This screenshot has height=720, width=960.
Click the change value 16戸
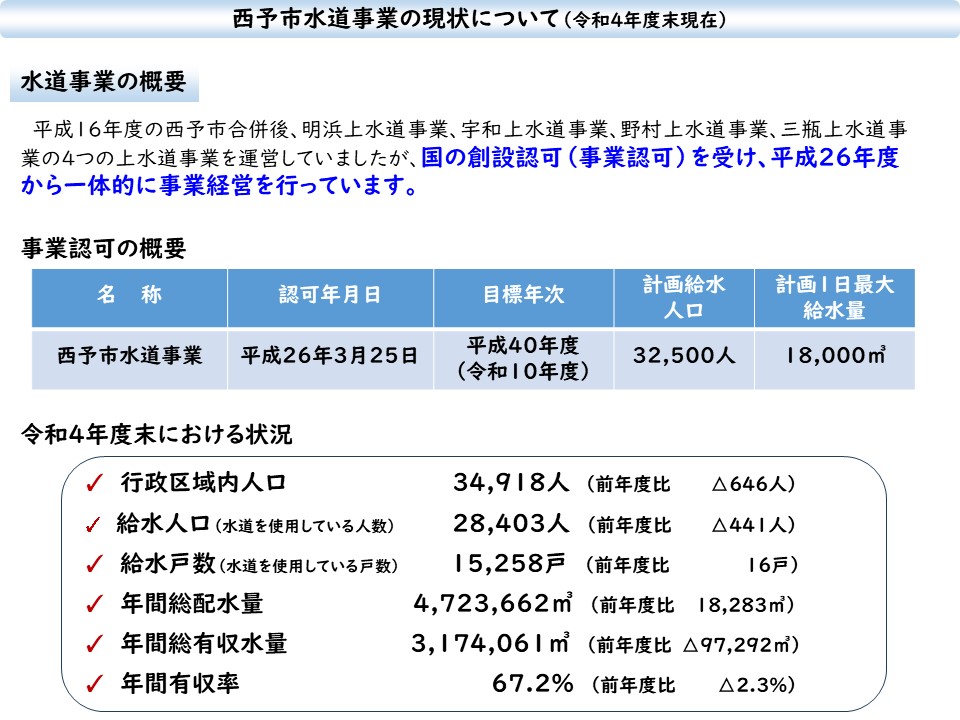click(768, 565)
